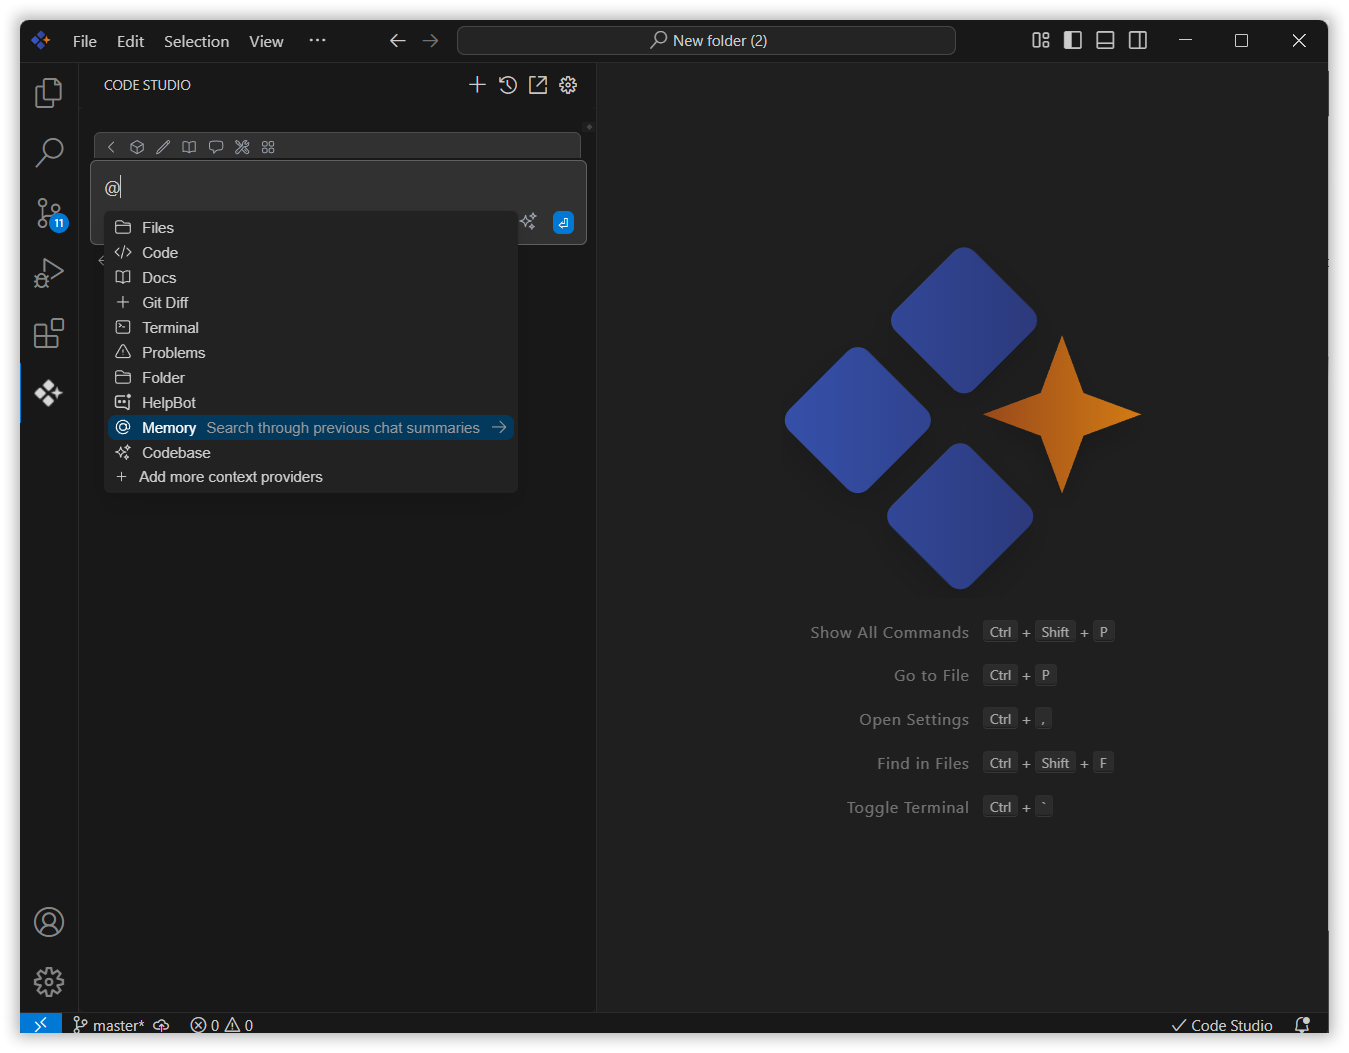The width and height of the screenshot is (1349, 1053).
Task: Open Code Studio view in activity bar
Action: click(49, 393)
